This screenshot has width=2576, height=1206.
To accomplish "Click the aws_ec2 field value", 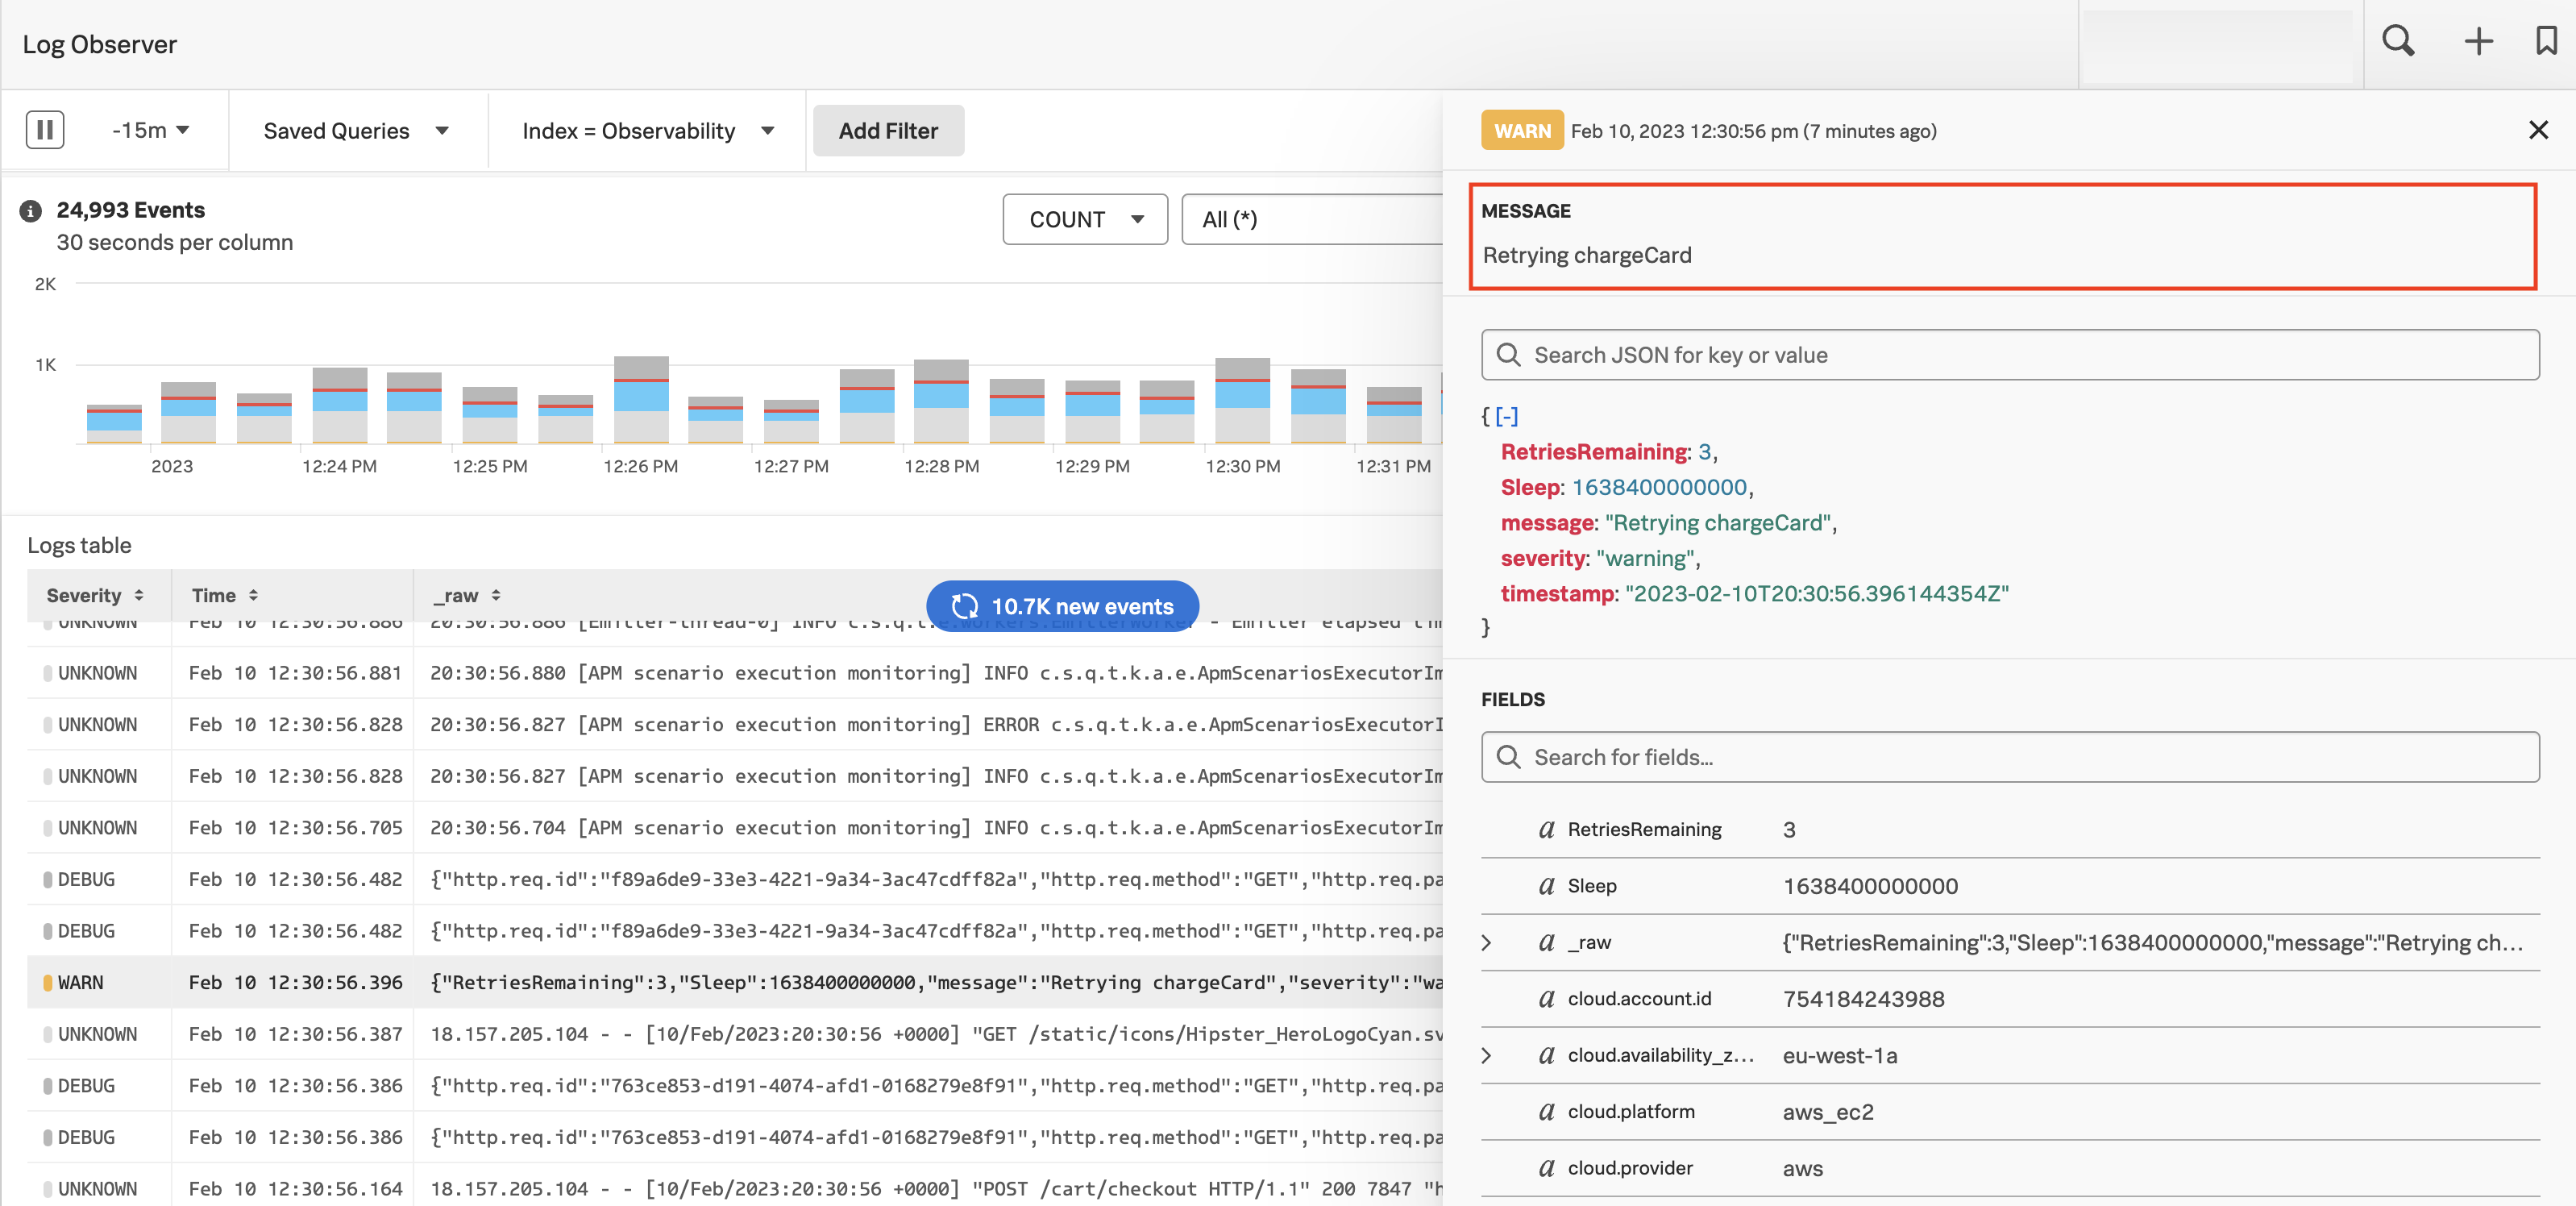I will pyautogui.click(x=1828, y=1112).
